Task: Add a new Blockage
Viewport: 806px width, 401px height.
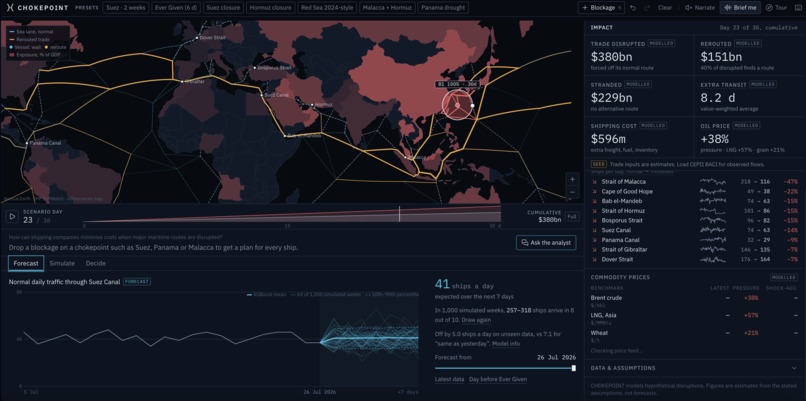Action: click(601, 8)
